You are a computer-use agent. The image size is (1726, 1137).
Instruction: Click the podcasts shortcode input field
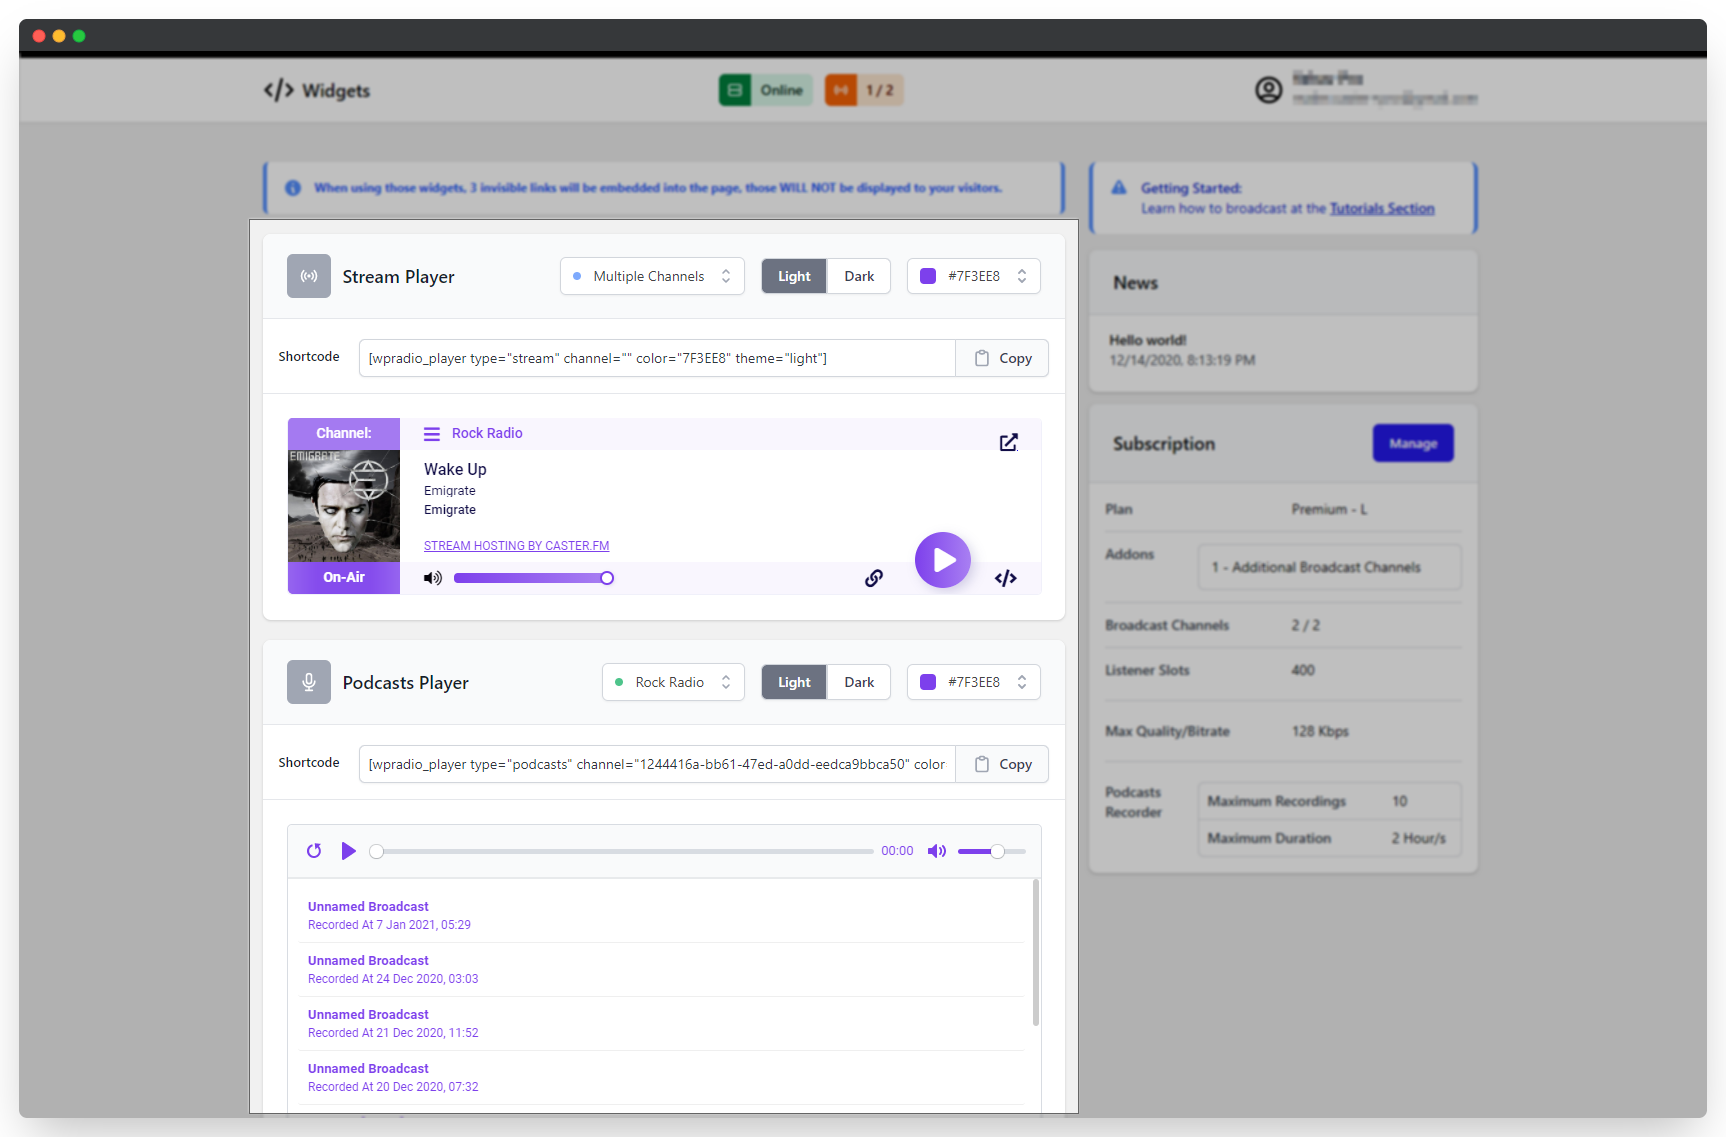tap(657, 764)
